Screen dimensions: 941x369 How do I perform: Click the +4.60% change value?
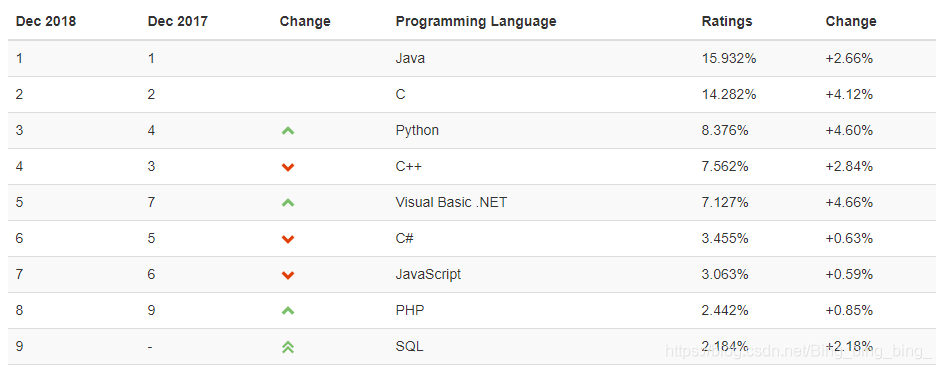[849, 130]
